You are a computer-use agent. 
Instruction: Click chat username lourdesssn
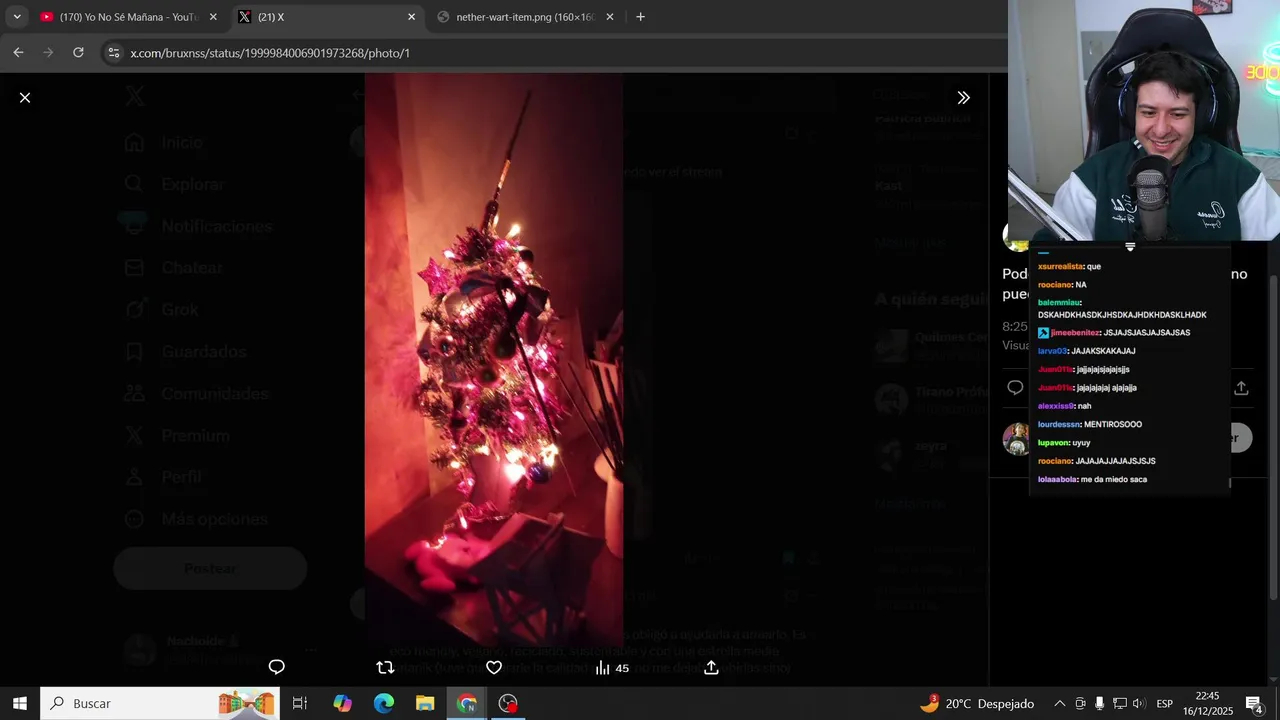[x=1059, y=424]
